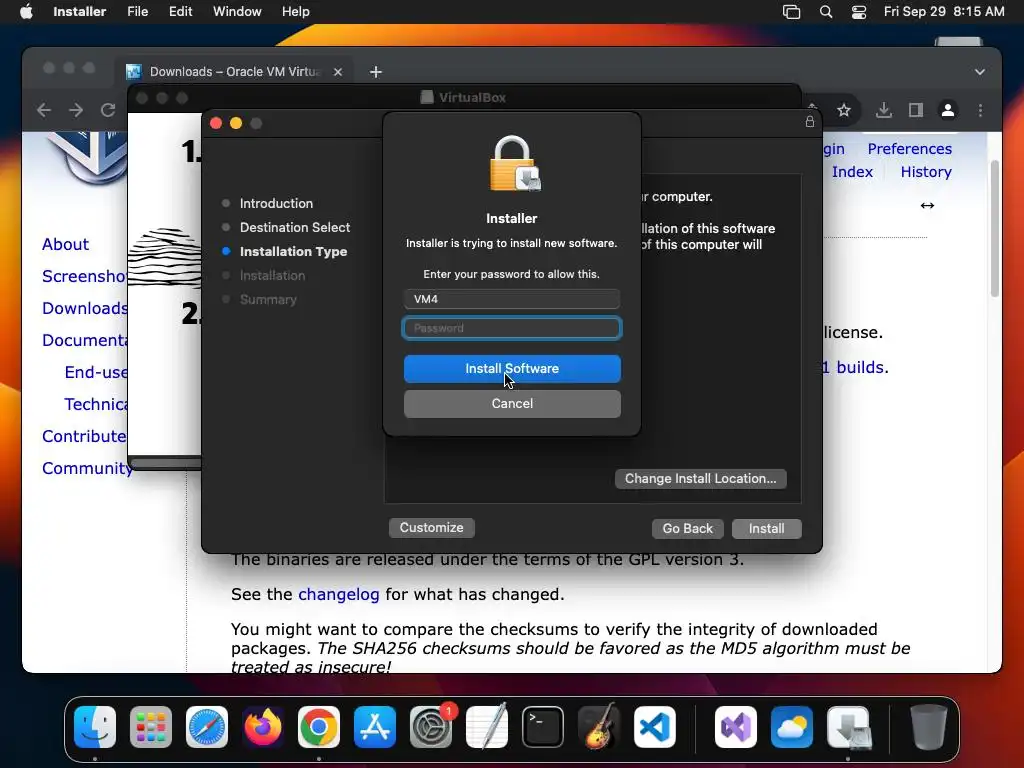Open the browser three-dot menu

click(980, 110)
